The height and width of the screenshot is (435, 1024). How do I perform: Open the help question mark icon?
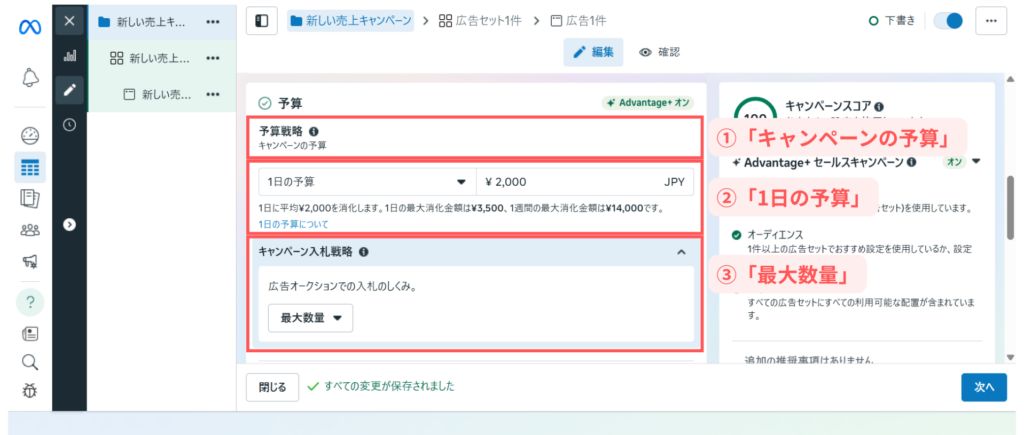(x=31, y=302)
